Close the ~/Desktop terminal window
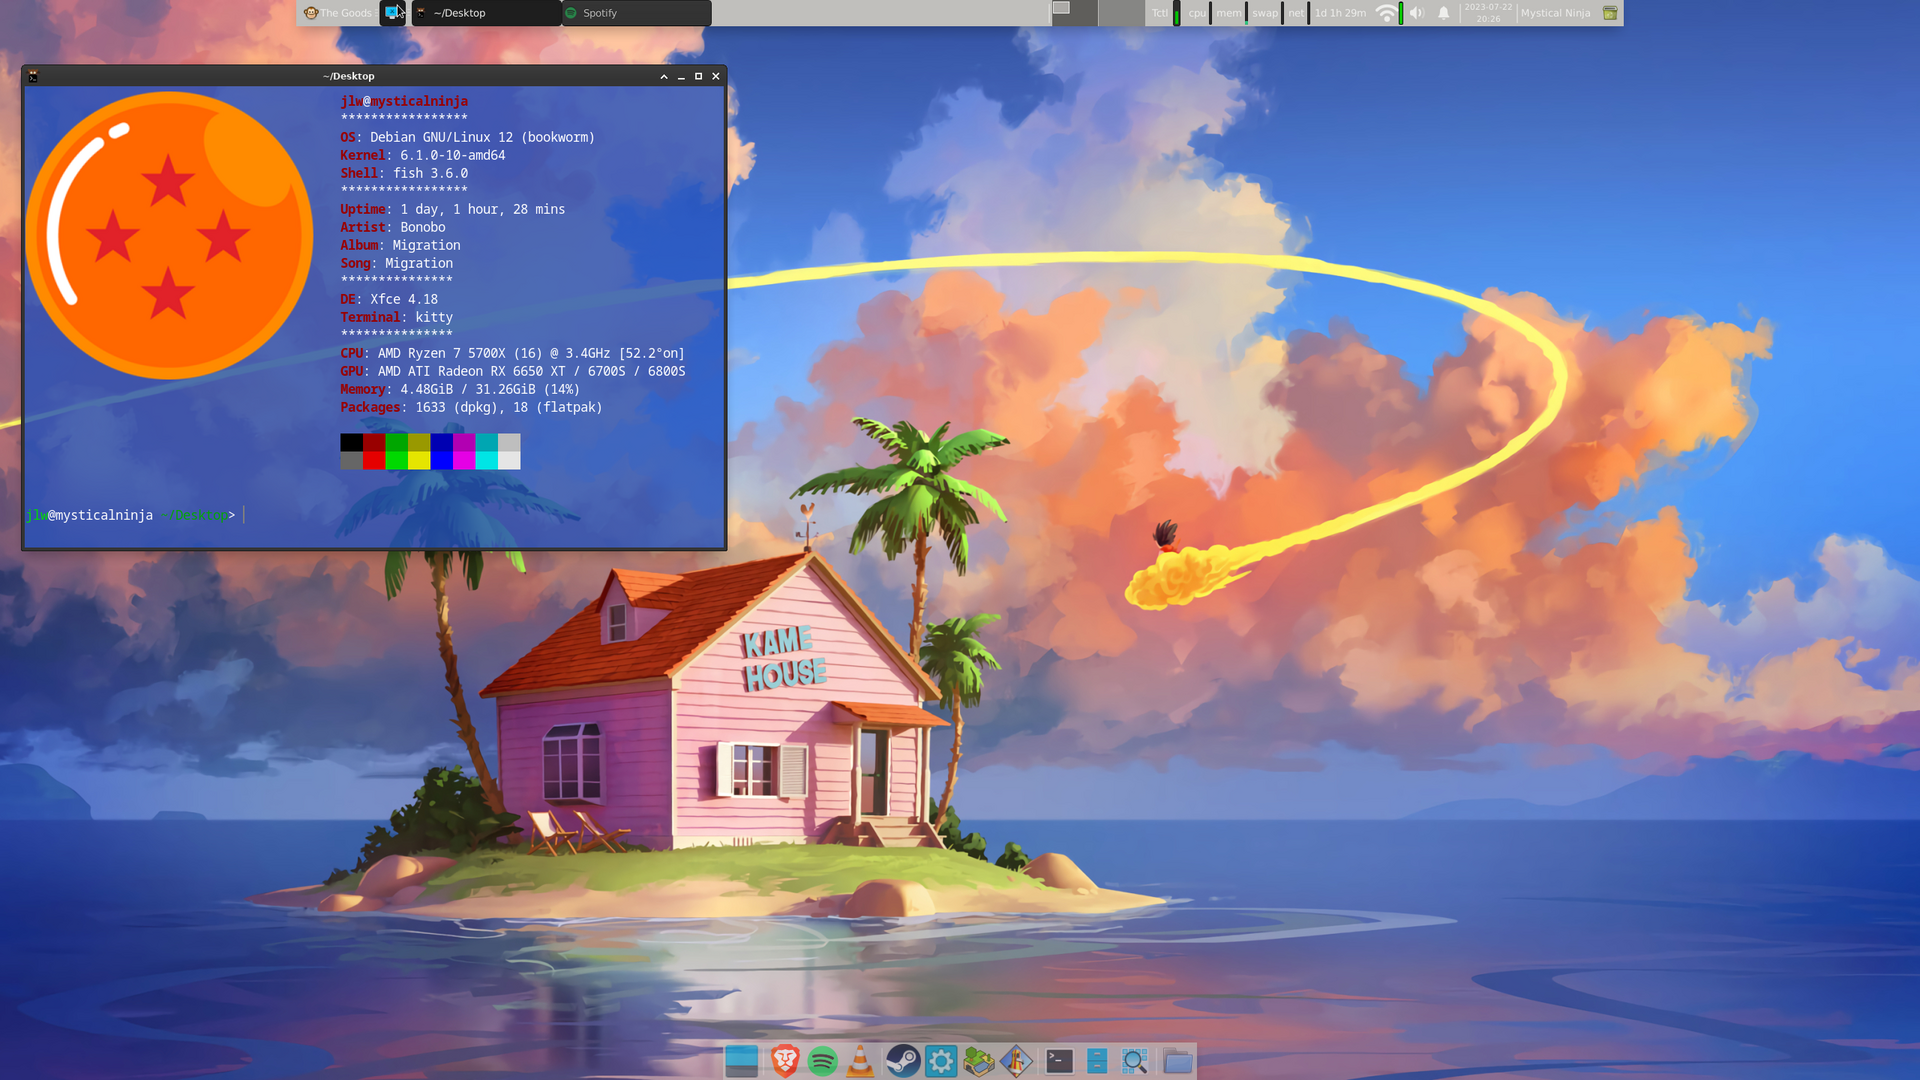 pos(716,76)
